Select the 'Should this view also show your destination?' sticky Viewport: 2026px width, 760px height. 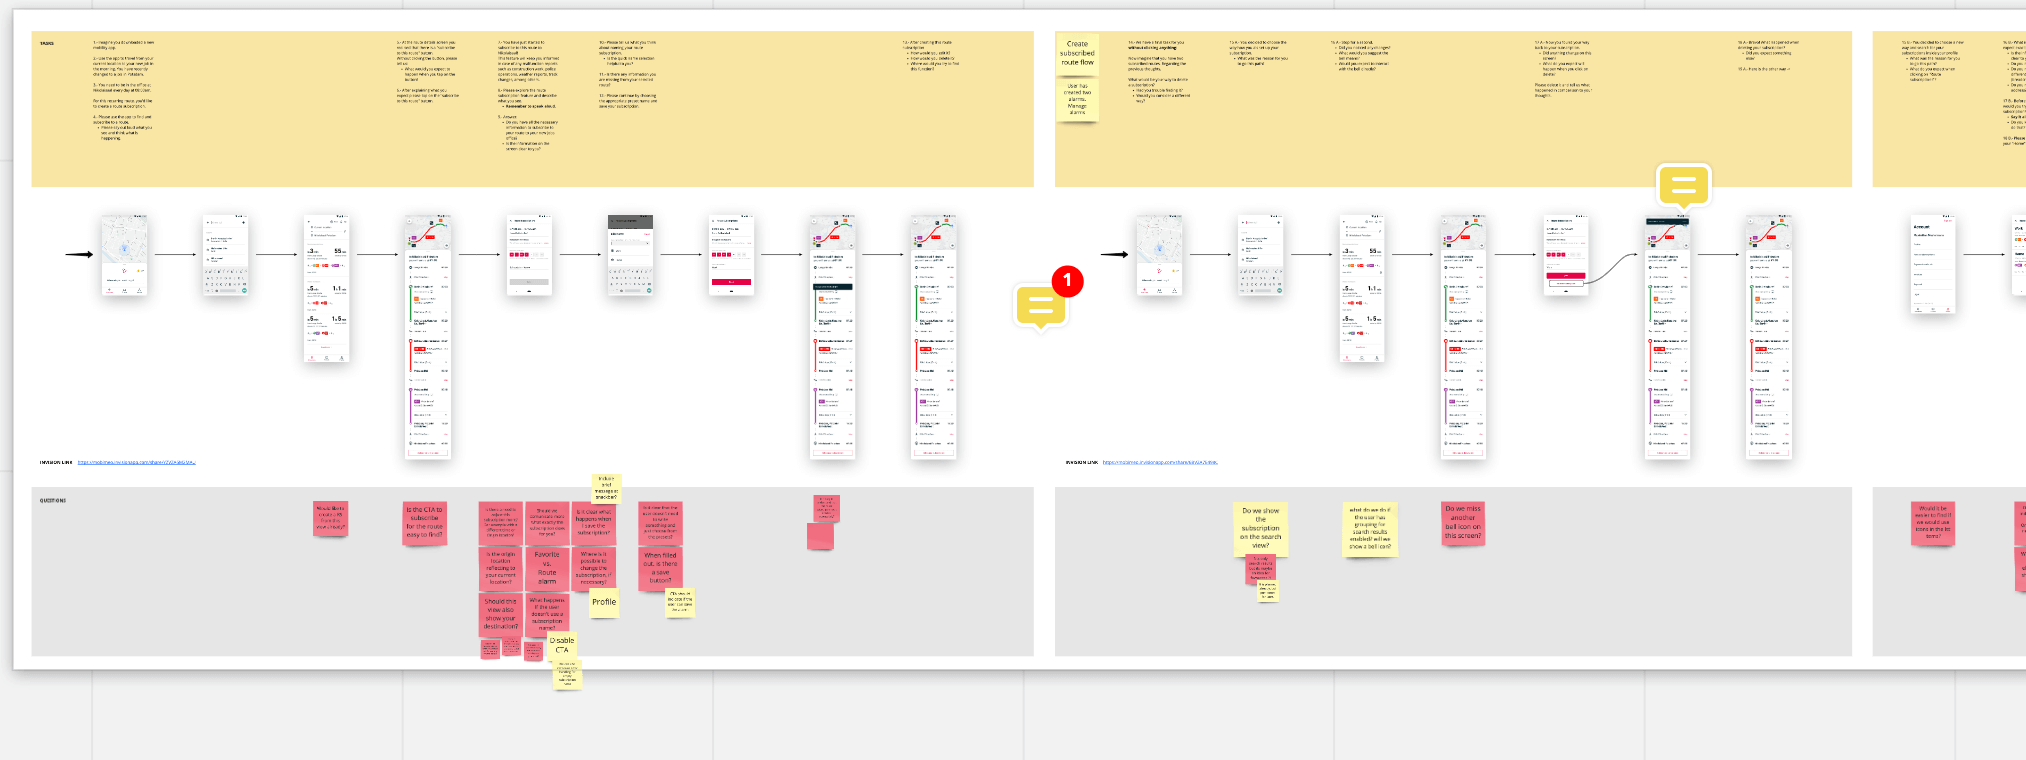[x=500, y=614]
